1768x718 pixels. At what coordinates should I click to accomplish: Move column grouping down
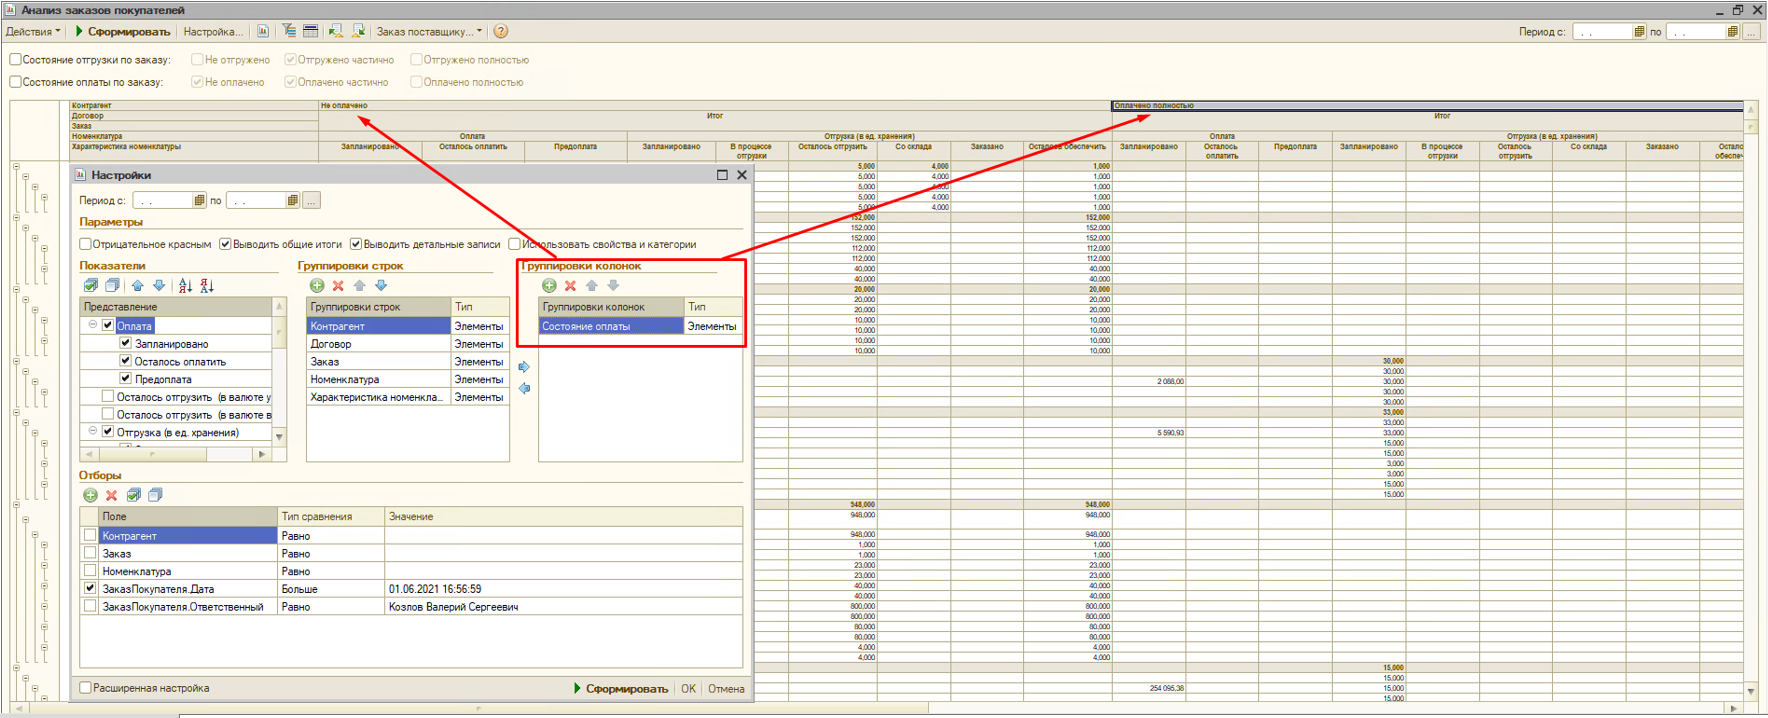(x=613, y=286)
